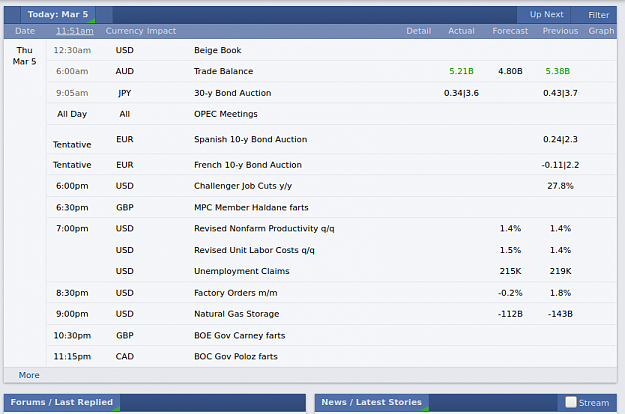Click the Factory Orders previous 1.8%

[560, 293]
